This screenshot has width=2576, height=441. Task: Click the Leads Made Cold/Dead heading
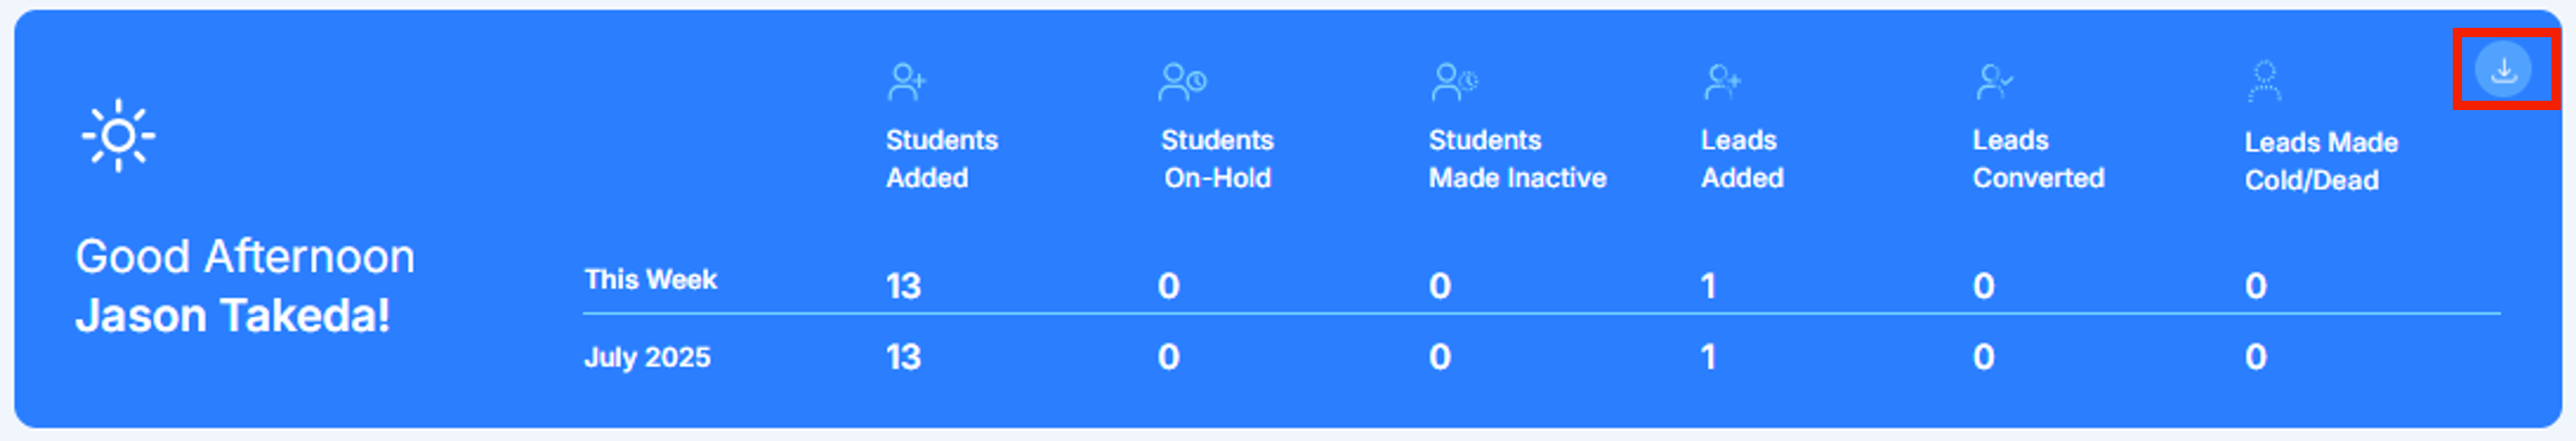(x=2320, y=161)
